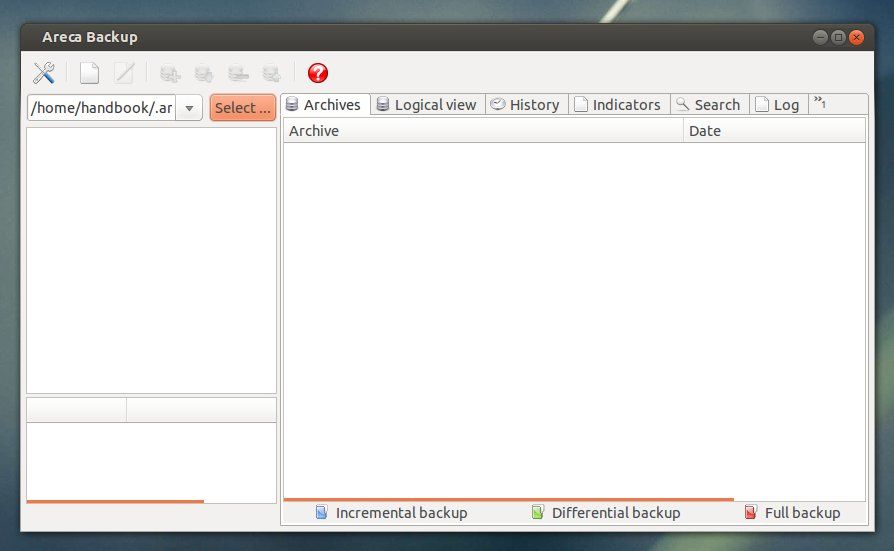894x551 pixels.
Task: Sort by the Date column header
Action: tap(774, 131)
